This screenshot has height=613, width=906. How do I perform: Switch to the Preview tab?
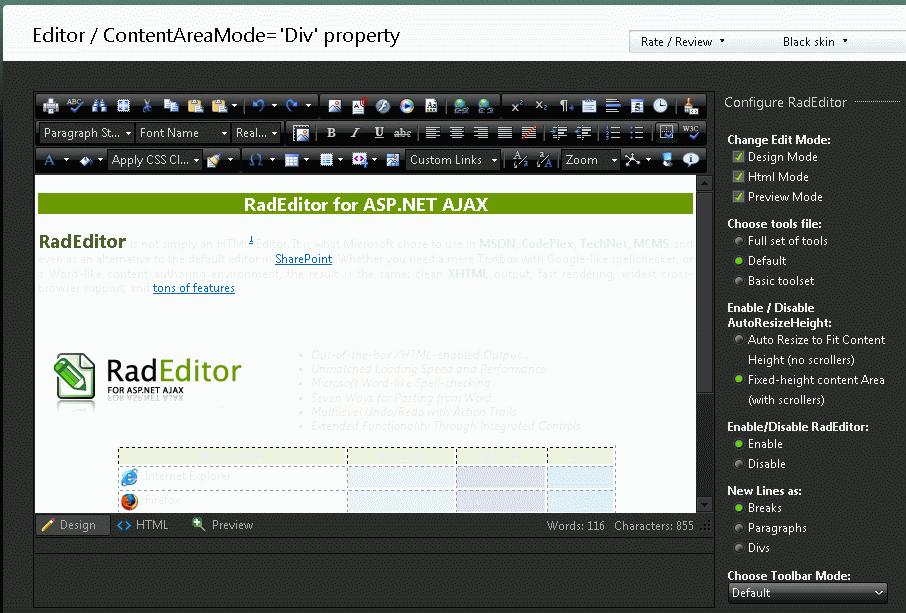[x=223, y=525]
